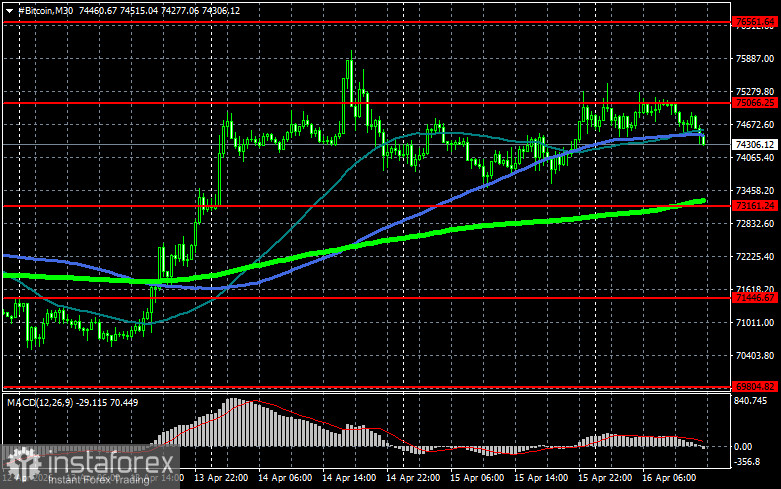Image resolution: width=781 pixels, height=489 pixels.
Task: Select the 14 Apr 14:00 time label
Action: [349, 478]
